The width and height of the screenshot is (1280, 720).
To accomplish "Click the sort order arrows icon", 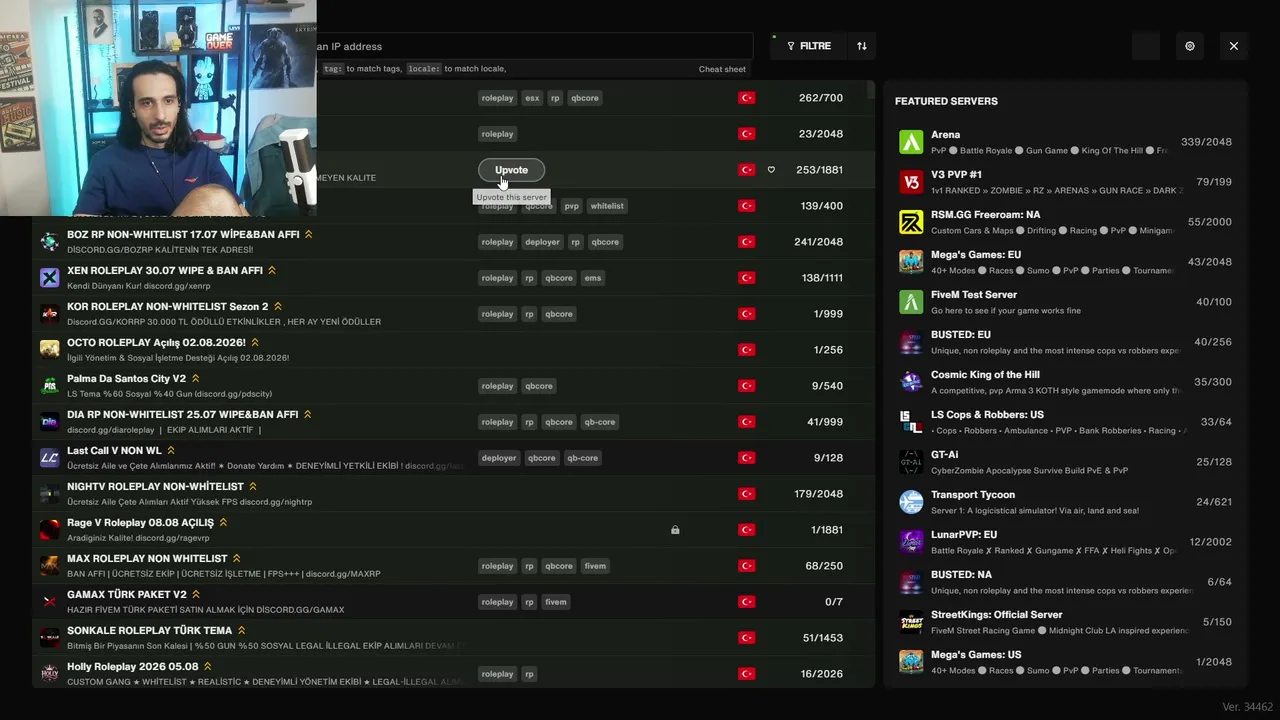I will [x=862, y=46].
